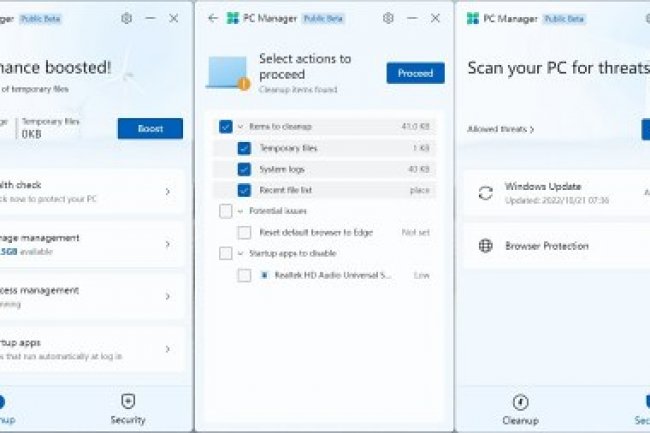
Task: Check Reset default browser to Edge checkbox
Action: pyautogui.click(x=244, y=232)
